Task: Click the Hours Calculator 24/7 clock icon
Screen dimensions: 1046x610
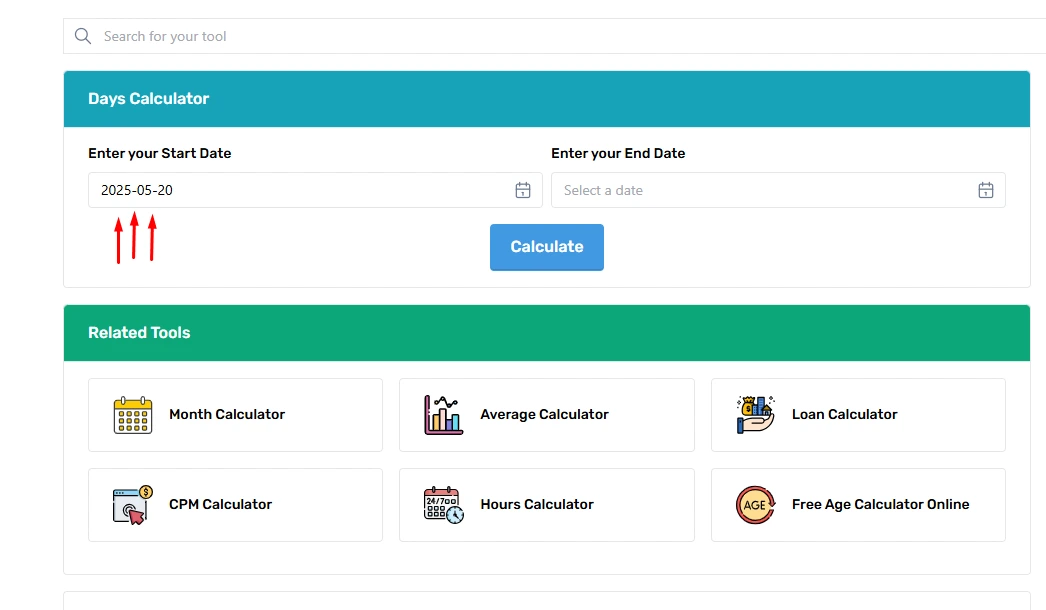Action: click(x=444, y=505)
